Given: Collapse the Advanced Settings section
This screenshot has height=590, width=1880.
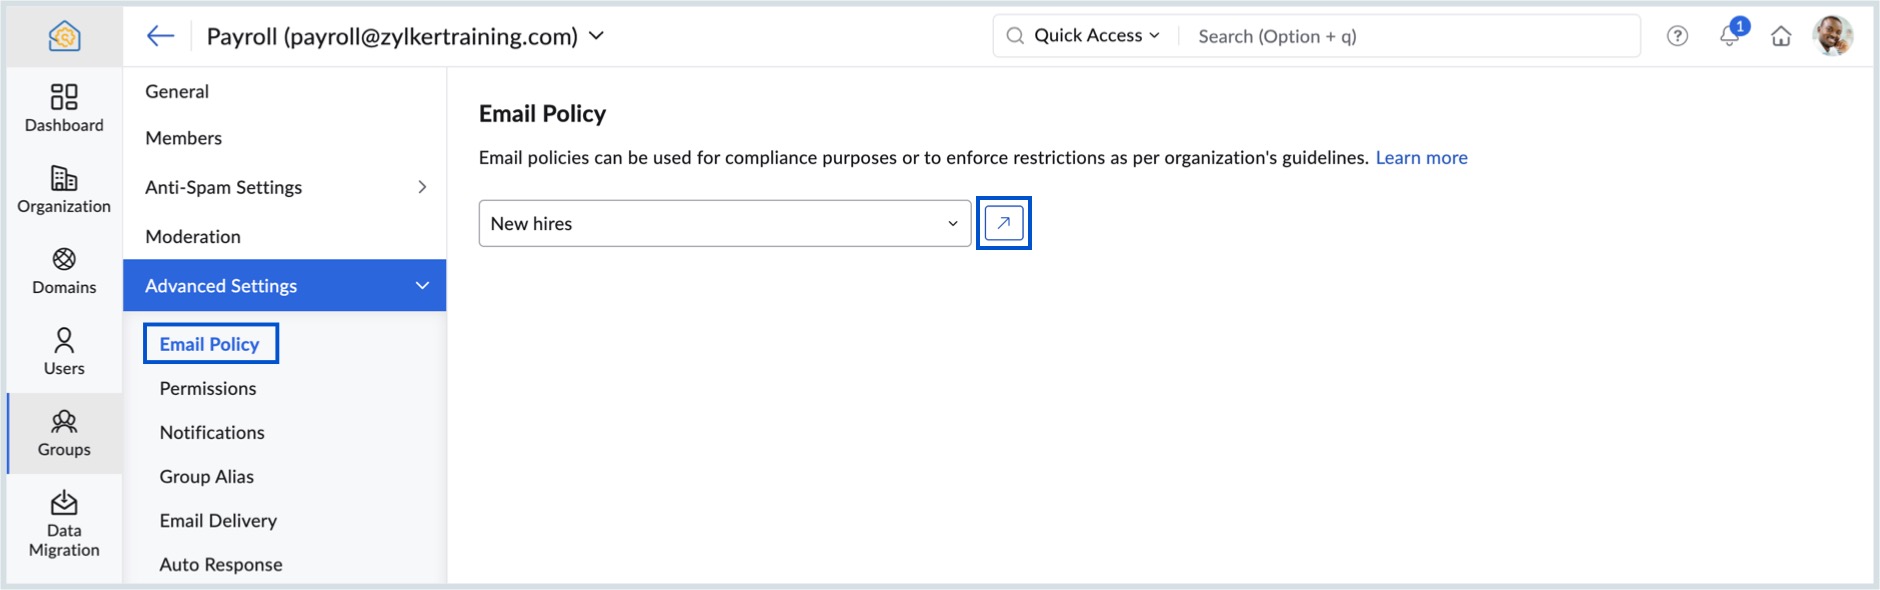Looking at the screenshot, I should pyautogui.click(x=422, y=286).
